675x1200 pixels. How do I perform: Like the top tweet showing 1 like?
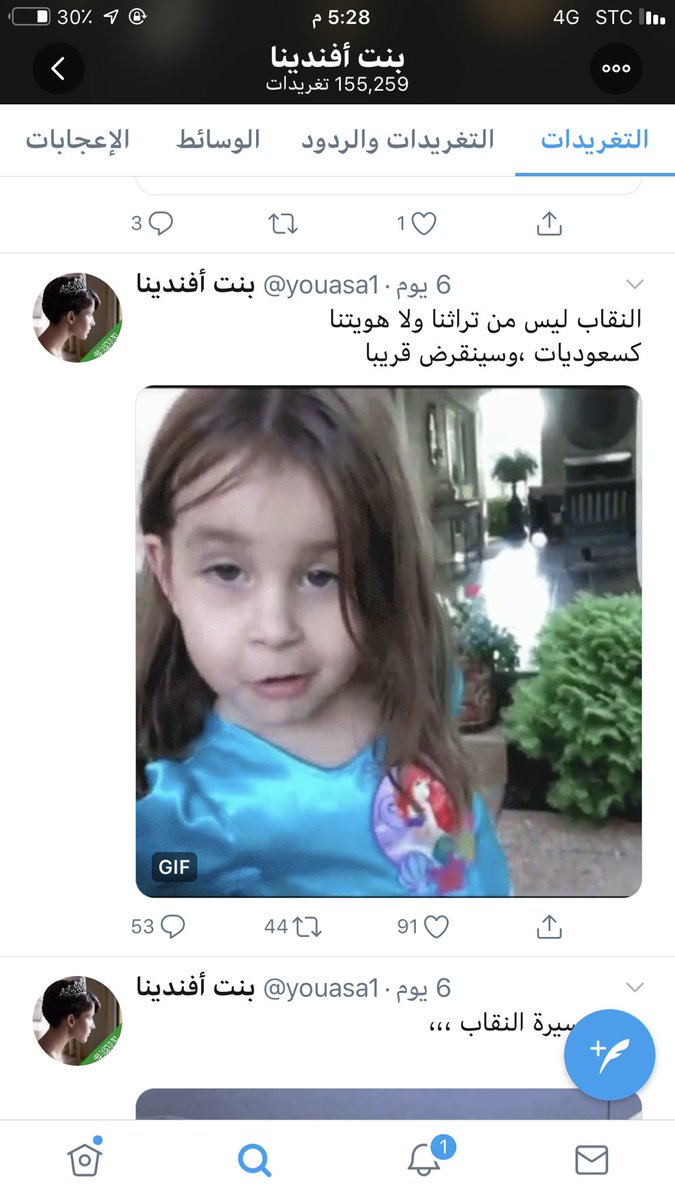pyautogui.click(x=416, y=224)
